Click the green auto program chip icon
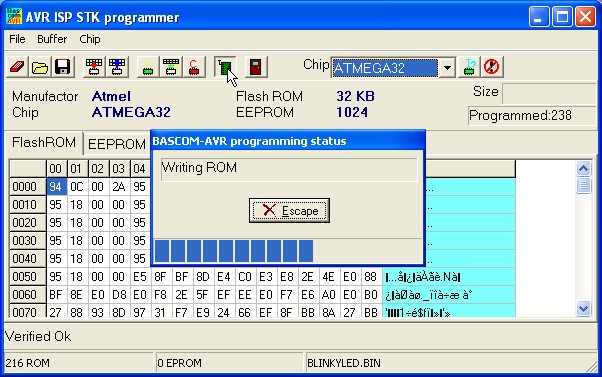 point(225,67)
